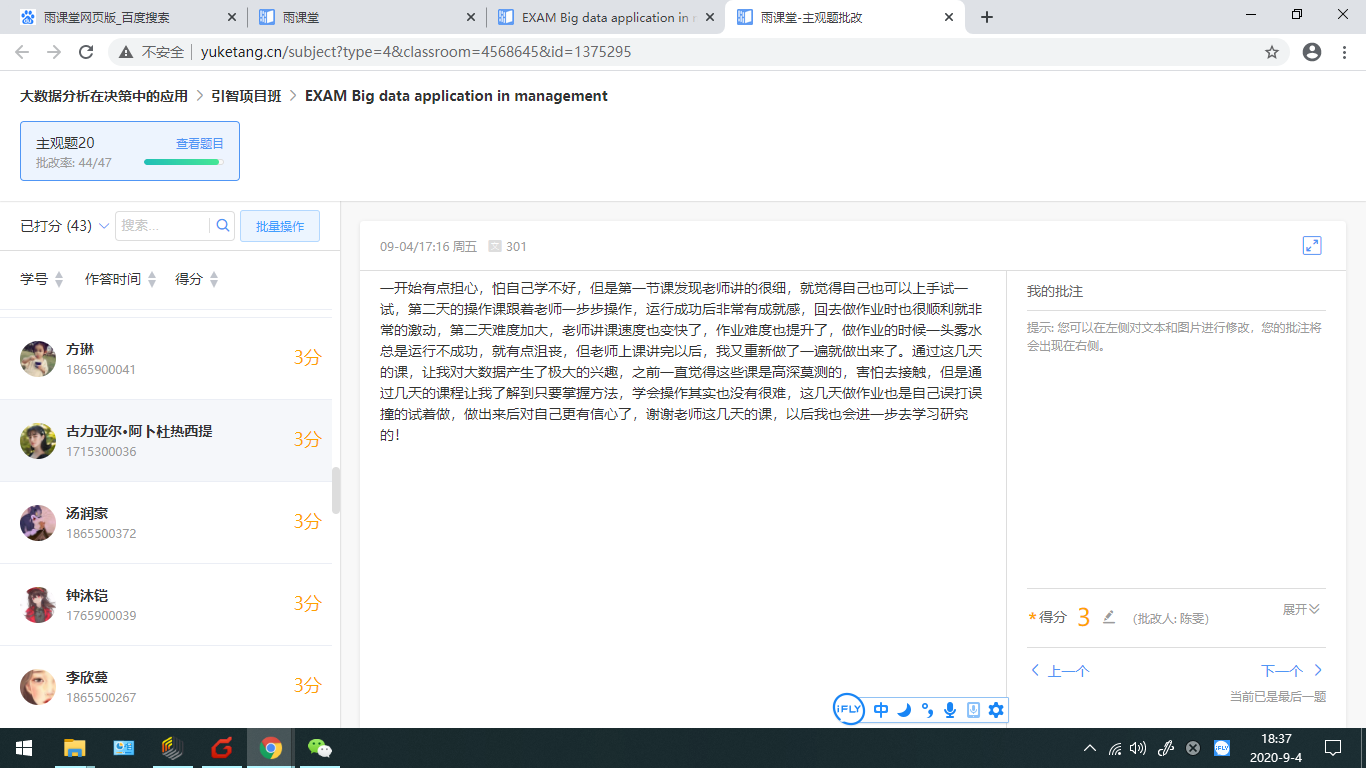
Task: Click the iFLY punctuation mode icon
Action: click(927, 710)
